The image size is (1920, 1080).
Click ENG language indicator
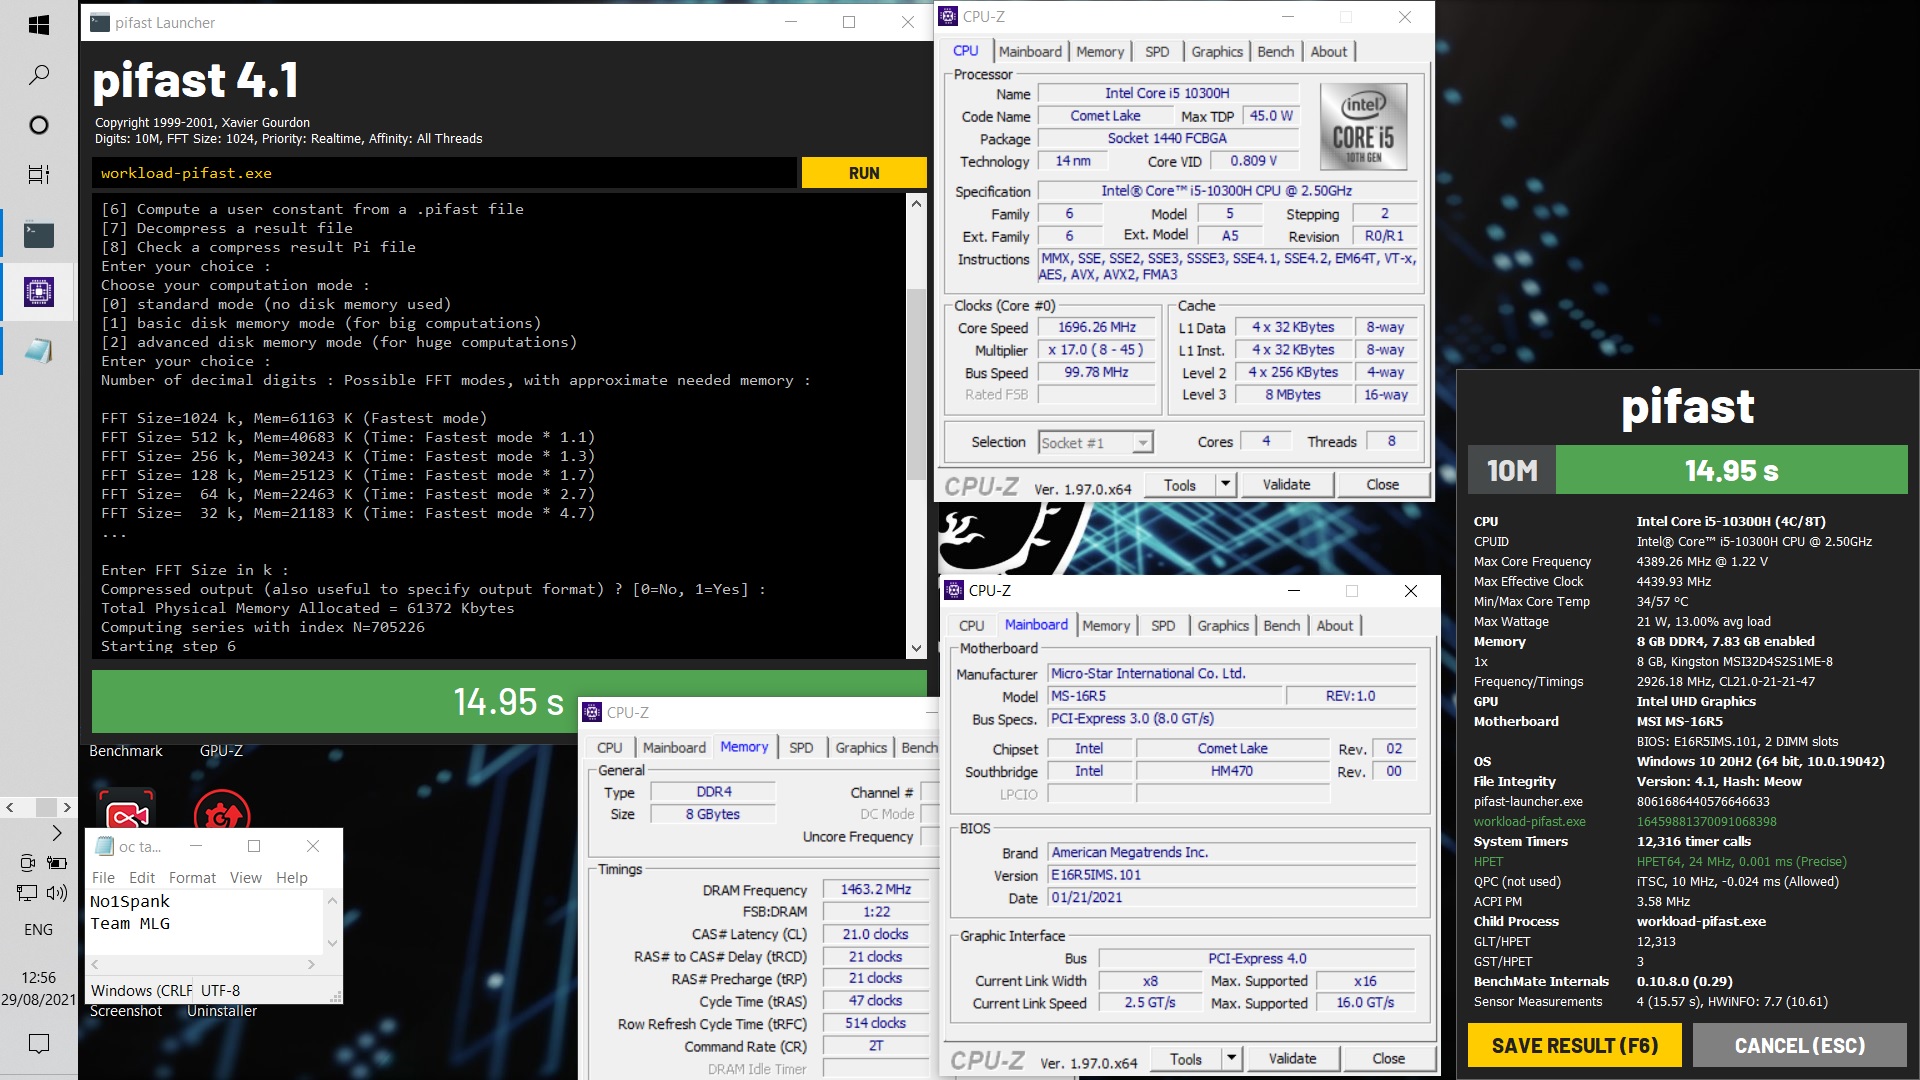click(38, 929)
